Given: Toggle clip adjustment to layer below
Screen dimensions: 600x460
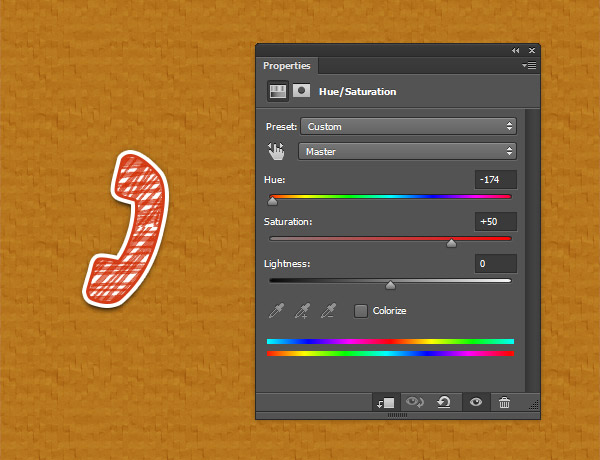Looking at the screenshot, I should coord(386,402).
